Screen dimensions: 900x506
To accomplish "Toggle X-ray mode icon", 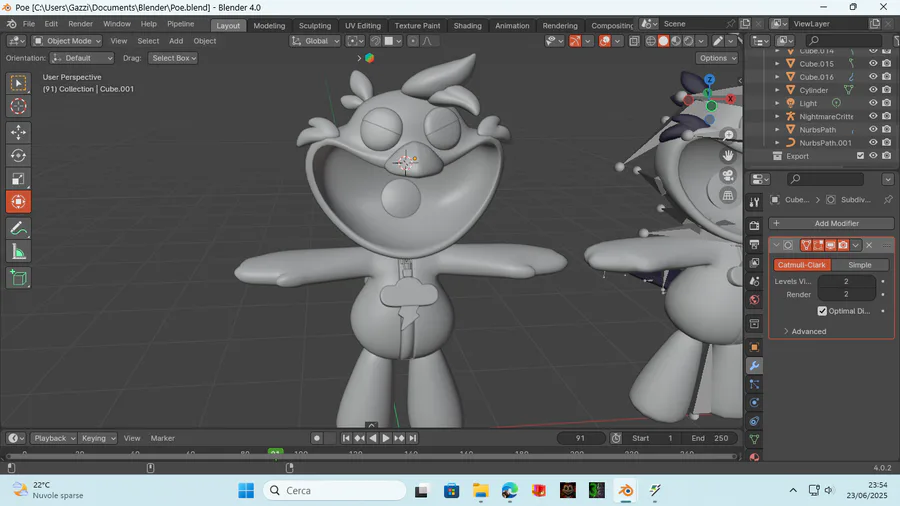I will point(634,41).
